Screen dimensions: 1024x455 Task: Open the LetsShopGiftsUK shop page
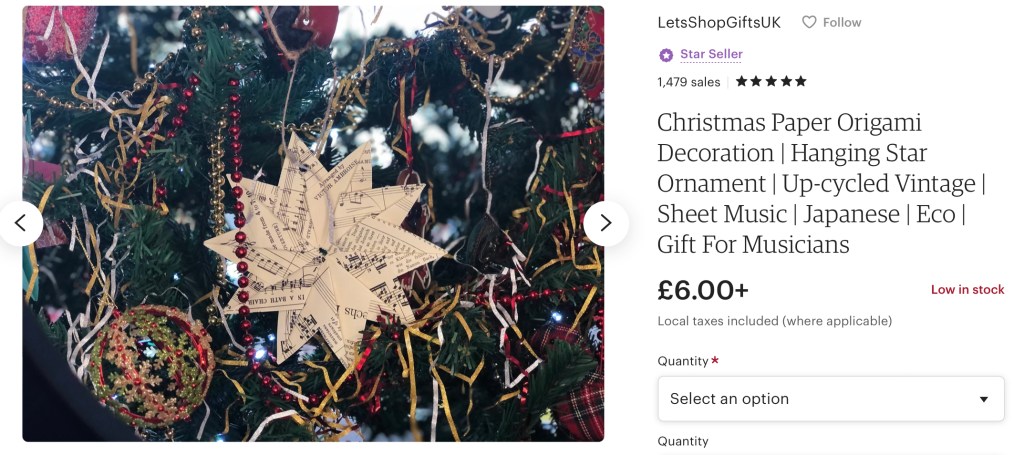(x=719, y=22)
